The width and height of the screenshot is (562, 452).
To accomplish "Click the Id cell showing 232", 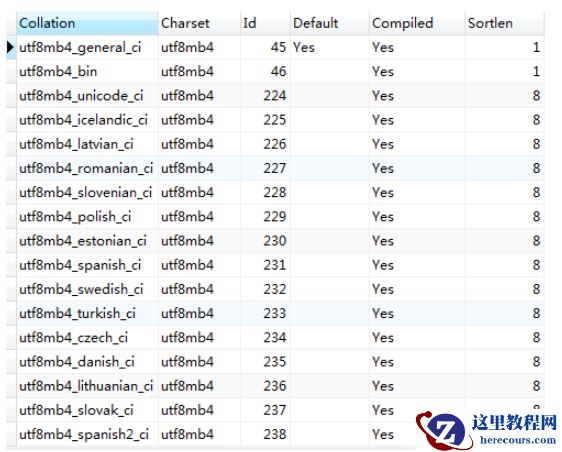I will click(265, 289).
